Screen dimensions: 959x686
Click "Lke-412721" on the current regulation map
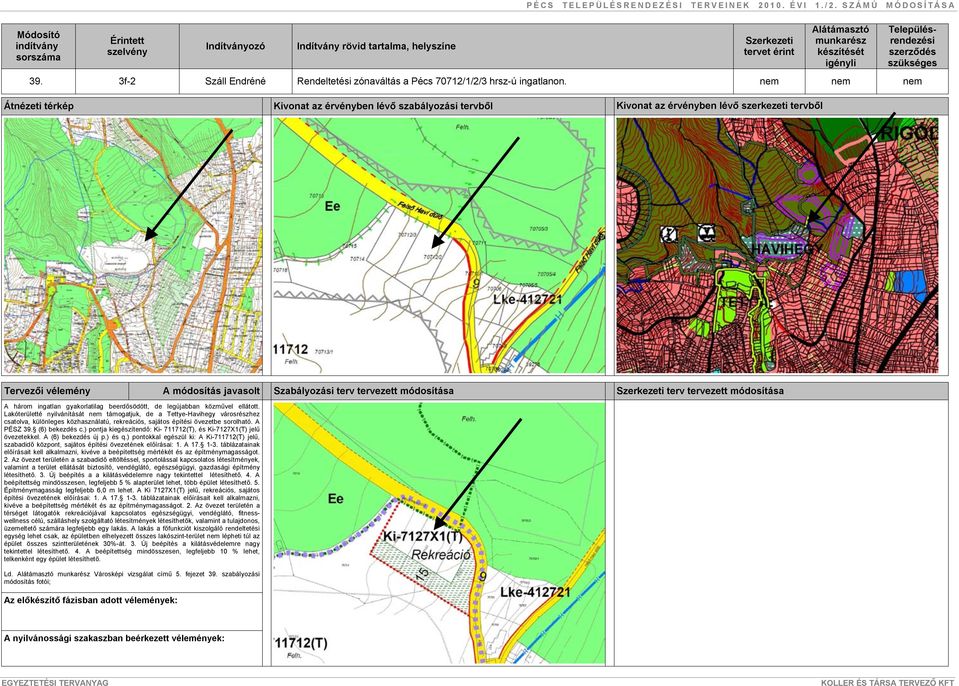527,300
